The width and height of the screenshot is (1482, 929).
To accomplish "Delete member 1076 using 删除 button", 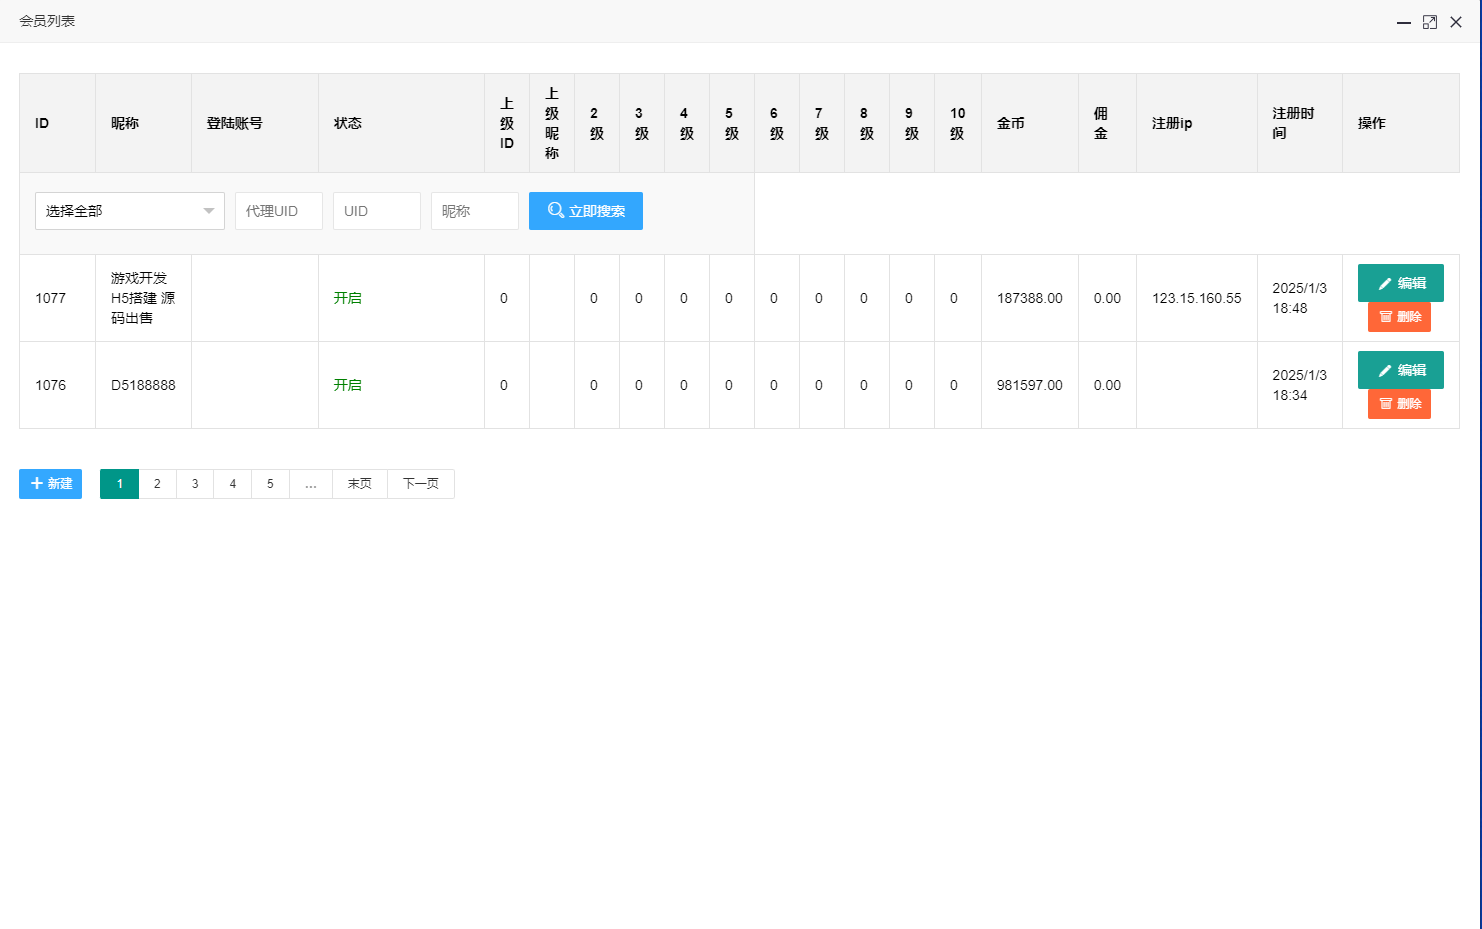I will tap(1399, 404).
